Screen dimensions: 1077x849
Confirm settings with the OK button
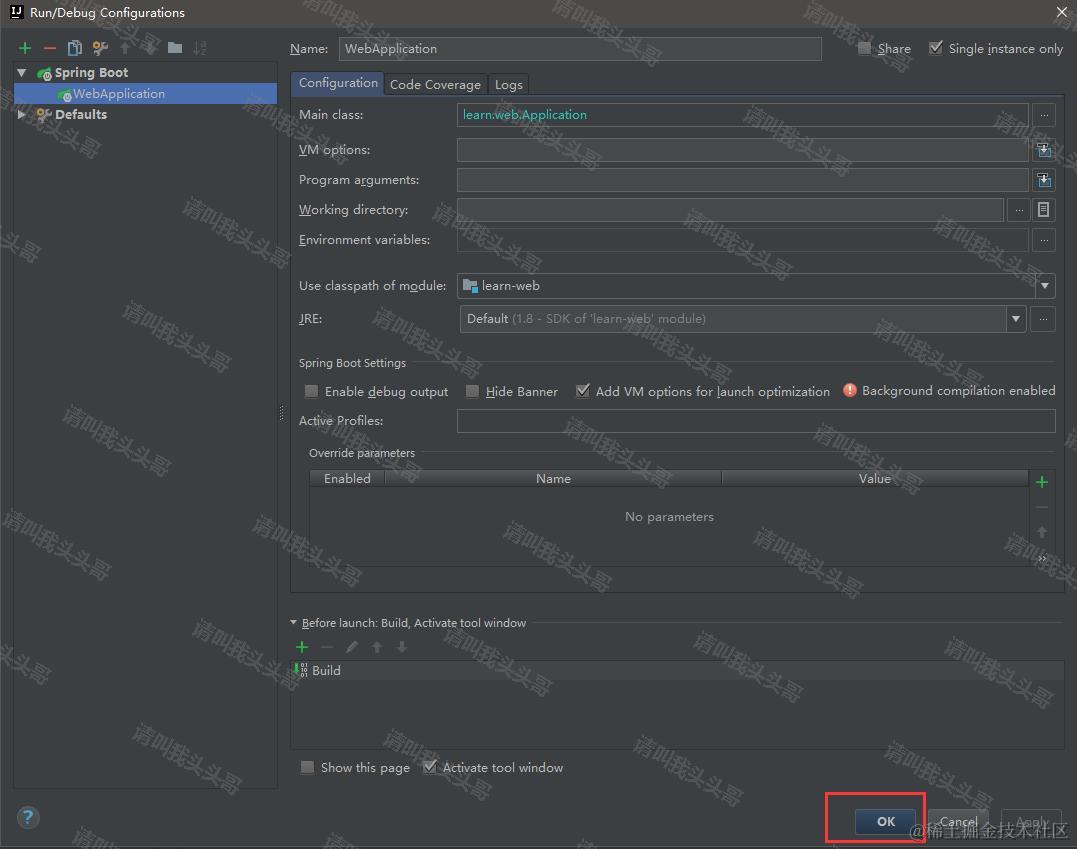[x=884, y=821]
